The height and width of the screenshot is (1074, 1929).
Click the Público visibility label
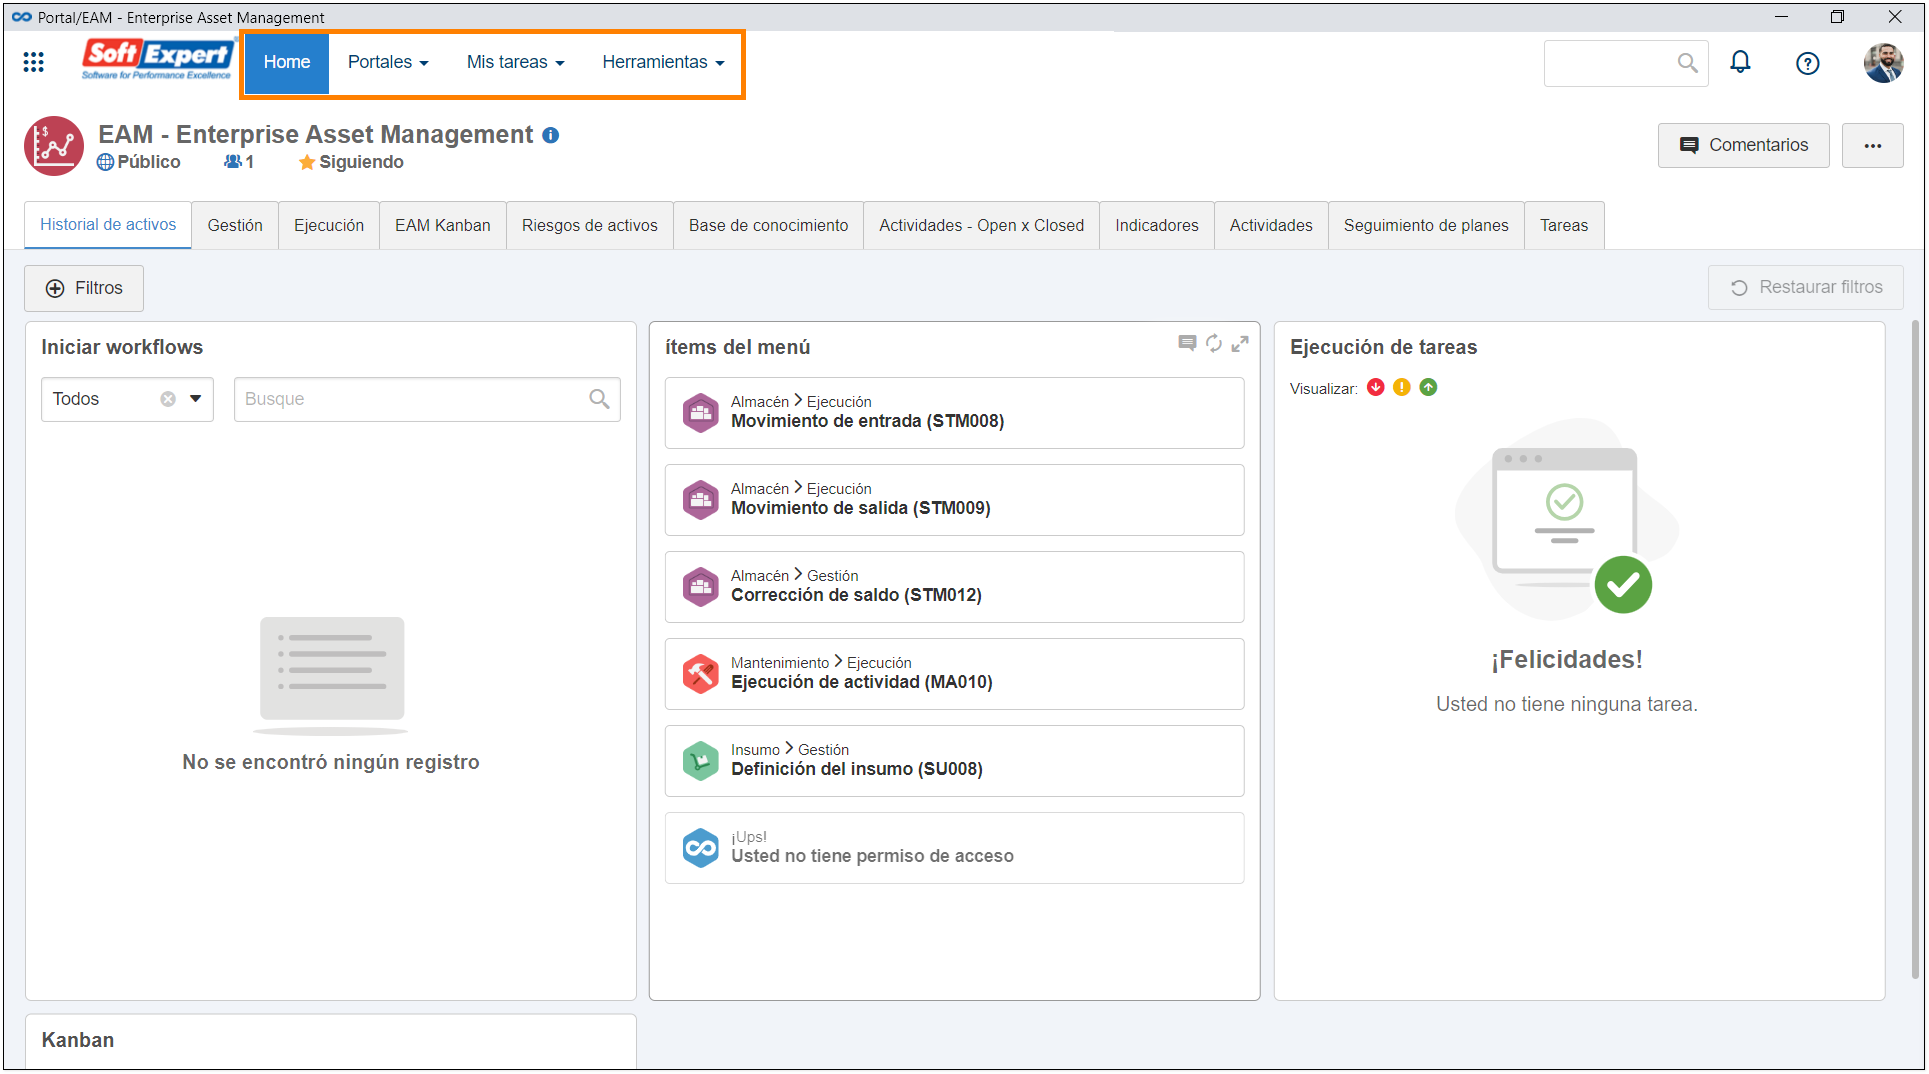(149, 162)
